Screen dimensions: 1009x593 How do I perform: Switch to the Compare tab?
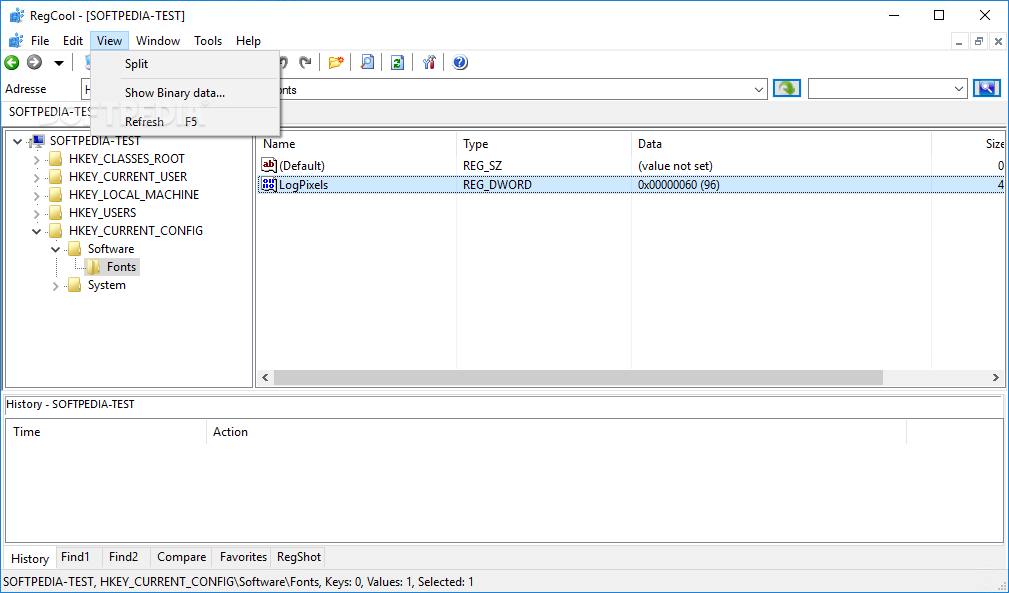tap(181, 556)
